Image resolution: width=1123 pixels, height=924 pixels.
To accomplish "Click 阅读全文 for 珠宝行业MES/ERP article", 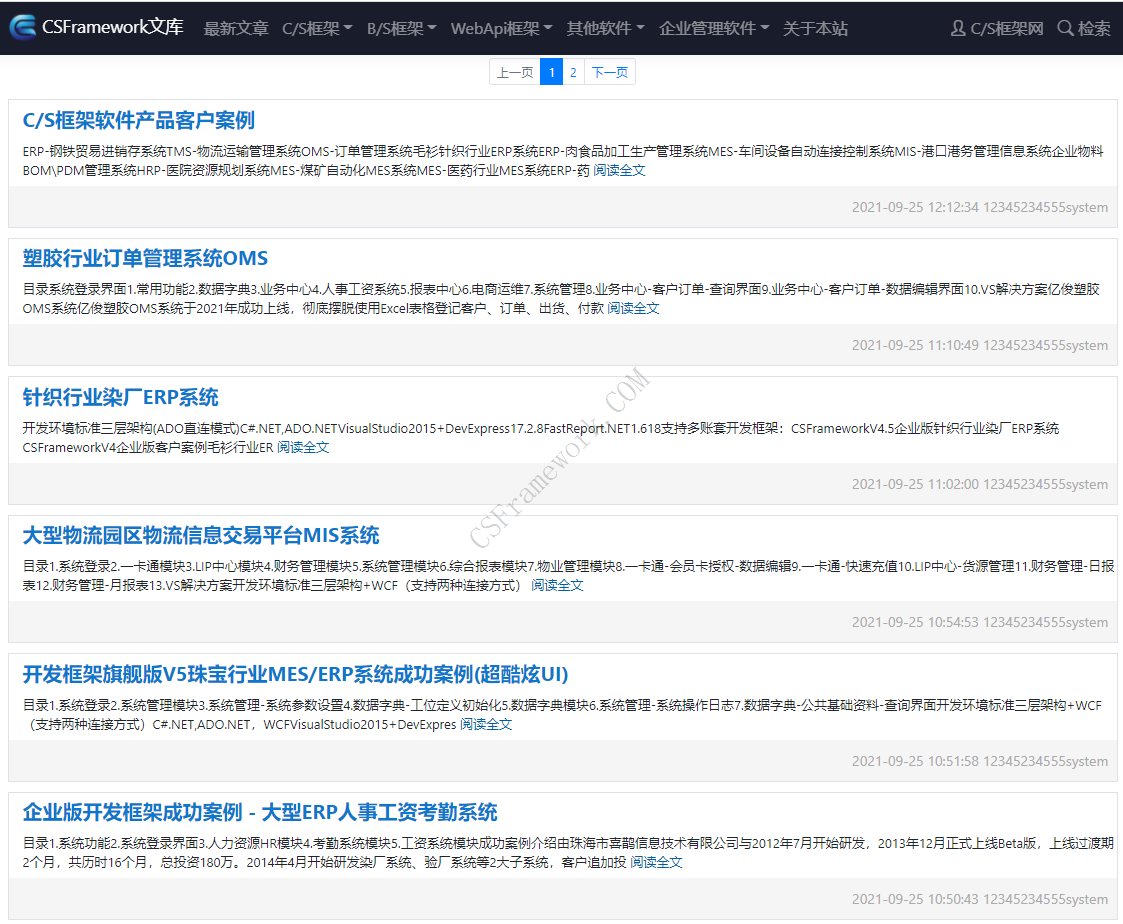I will tap(486, 725).
